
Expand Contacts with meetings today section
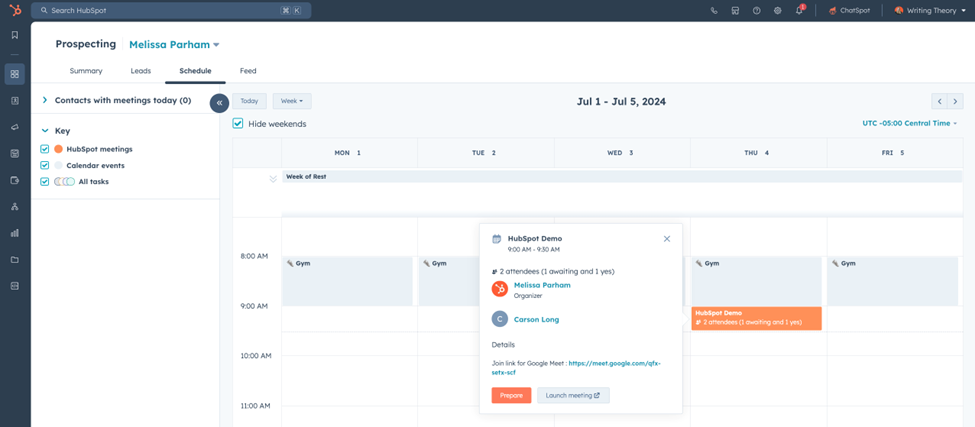(x=45, y=100)
